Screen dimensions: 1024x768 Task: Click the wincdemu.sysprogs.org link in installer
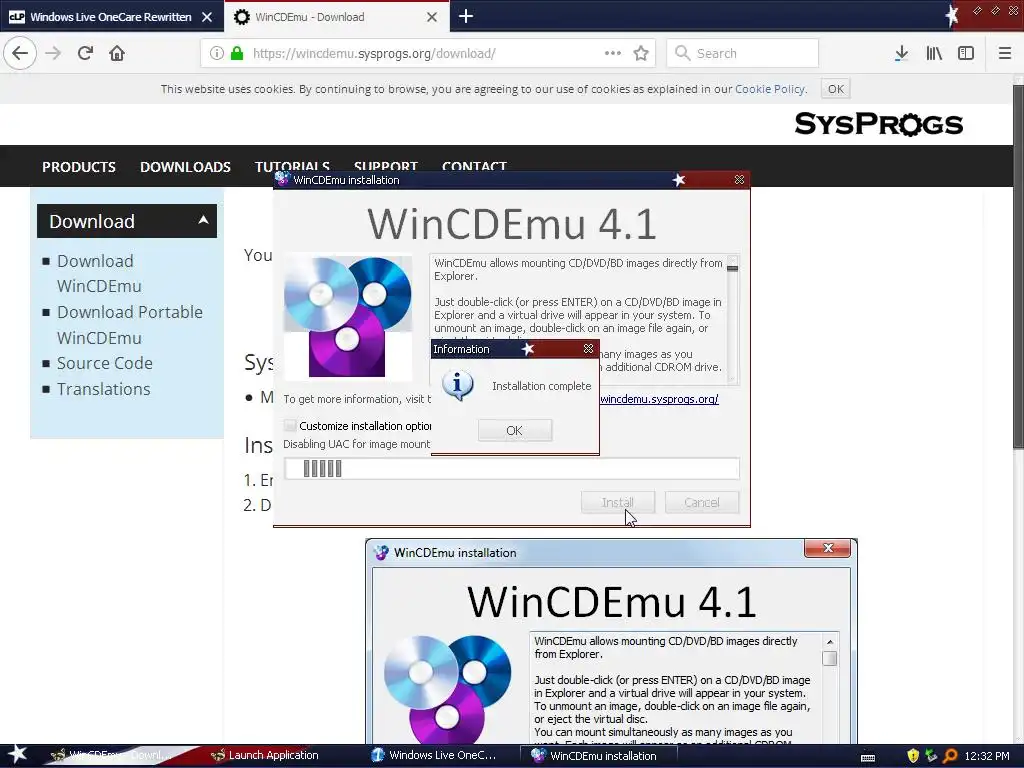[659, 399]
